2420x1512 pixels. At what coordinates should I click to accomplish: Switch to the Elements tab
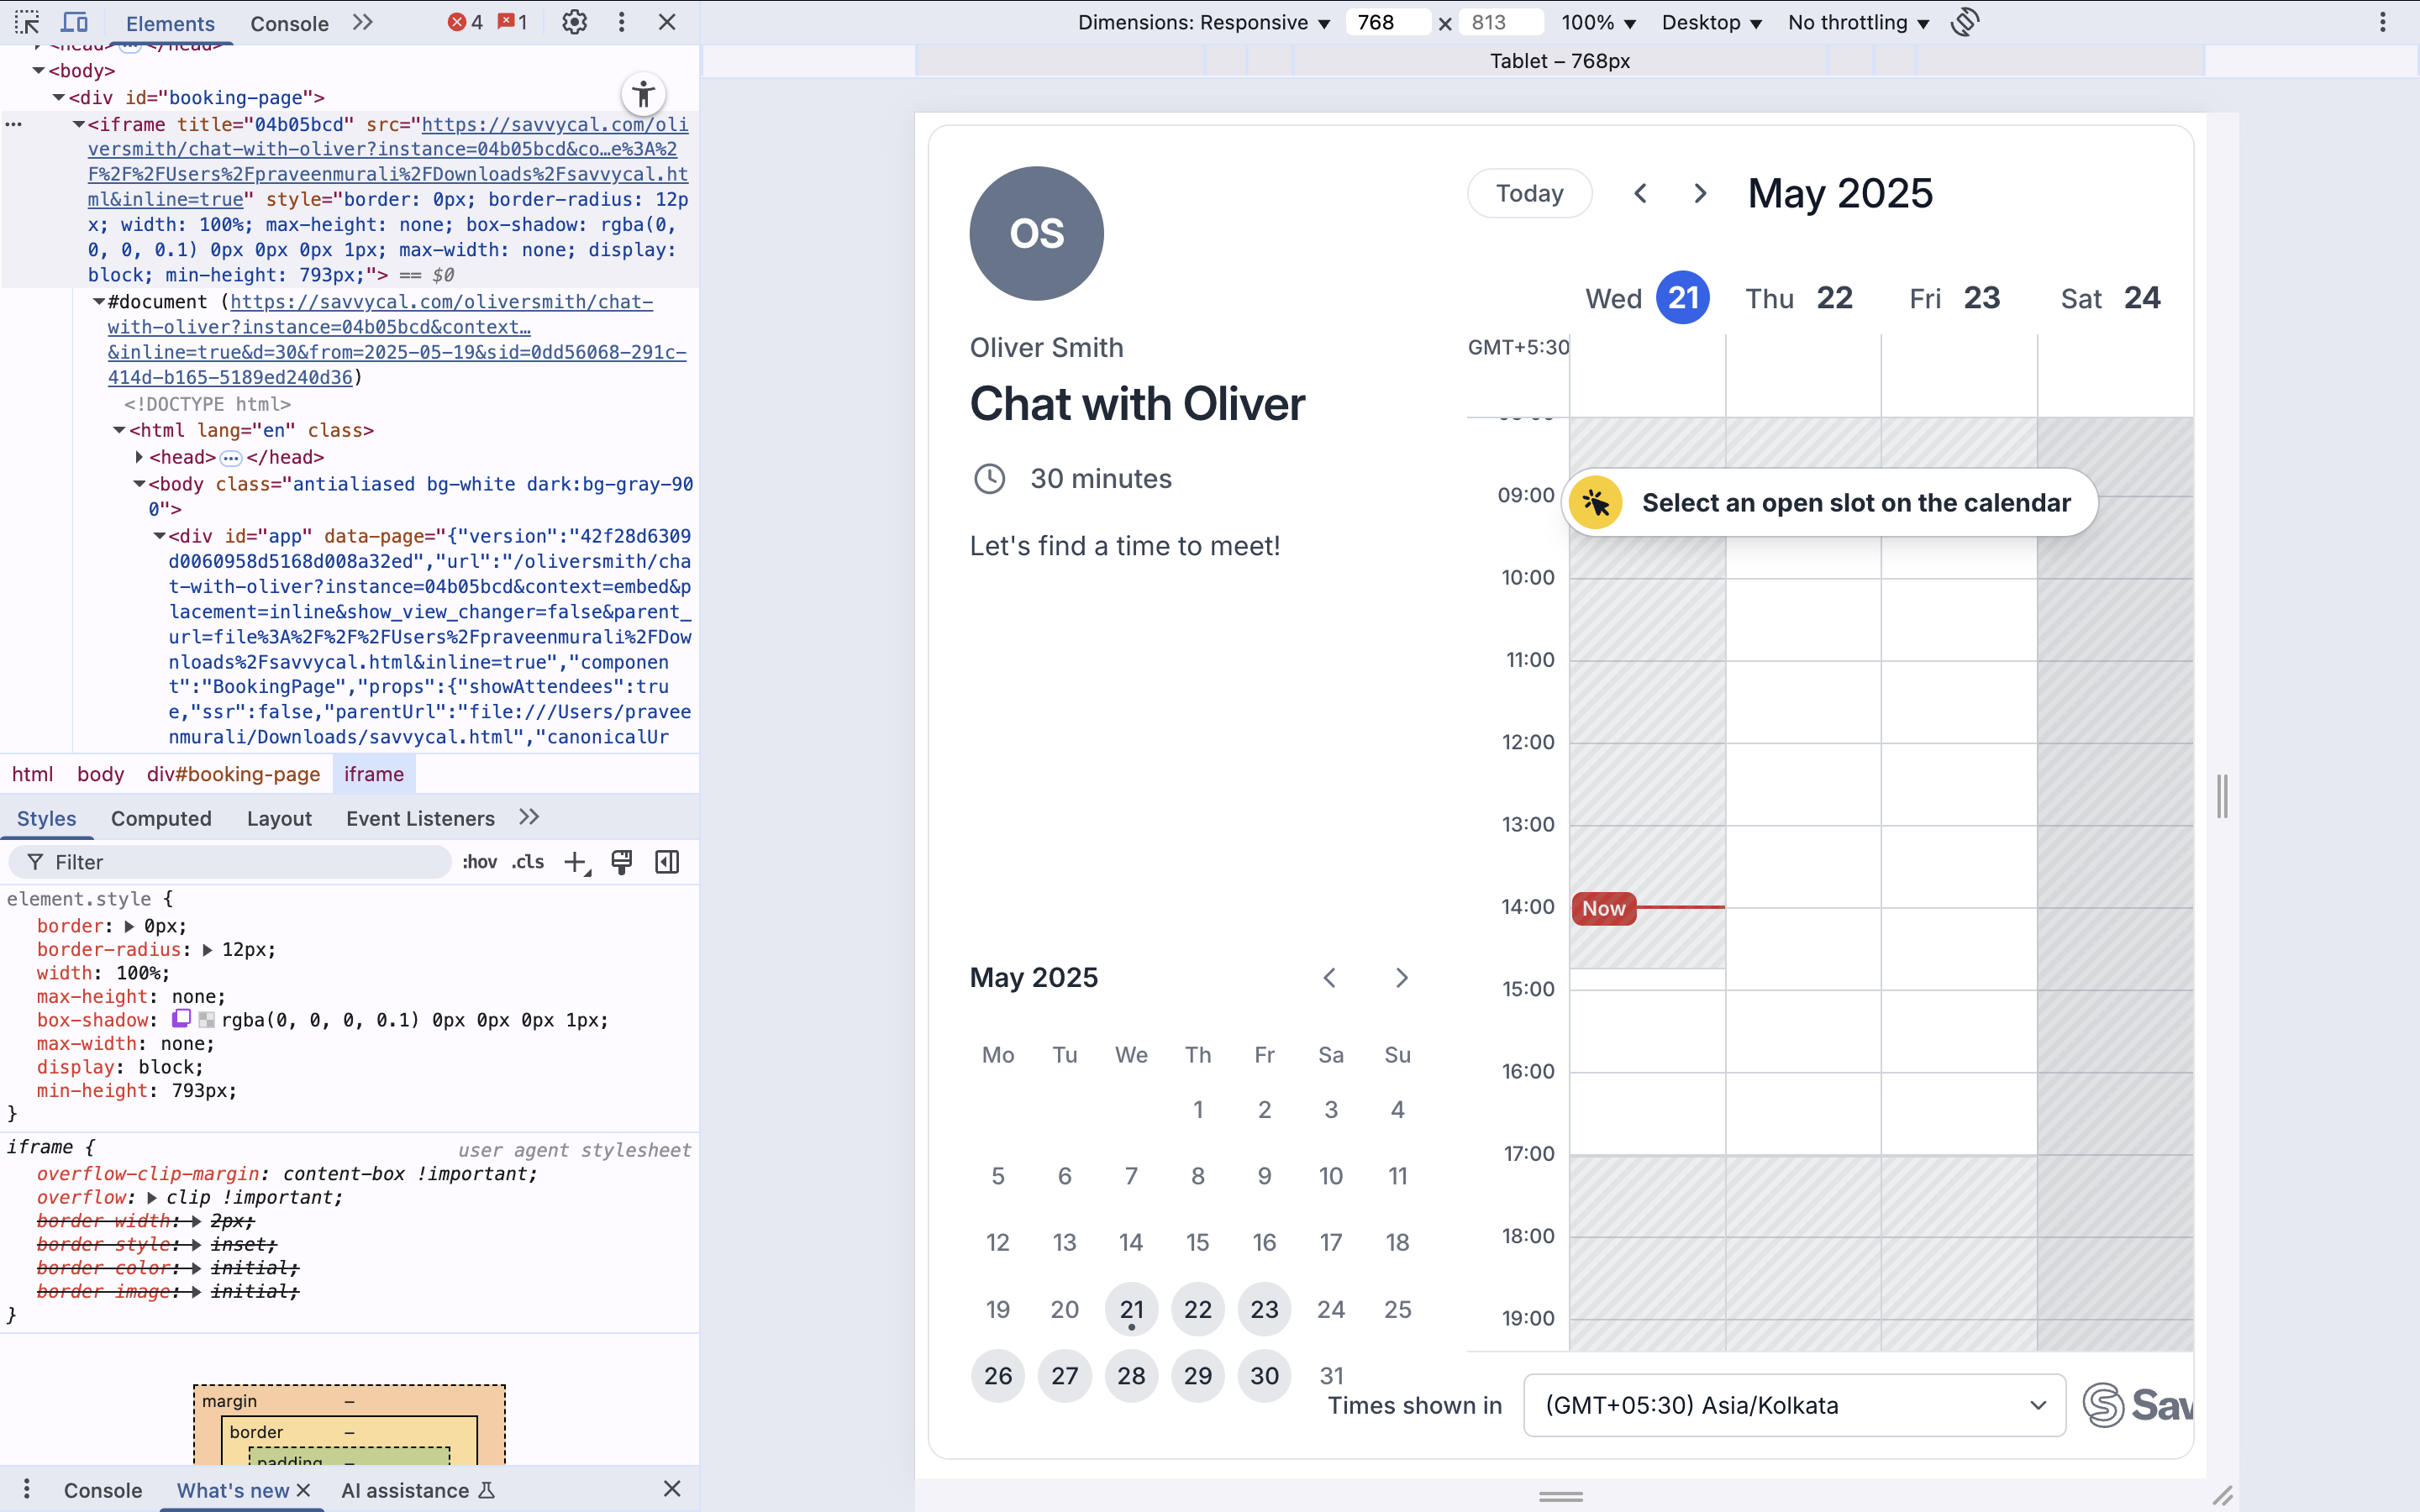coord(170,23)
